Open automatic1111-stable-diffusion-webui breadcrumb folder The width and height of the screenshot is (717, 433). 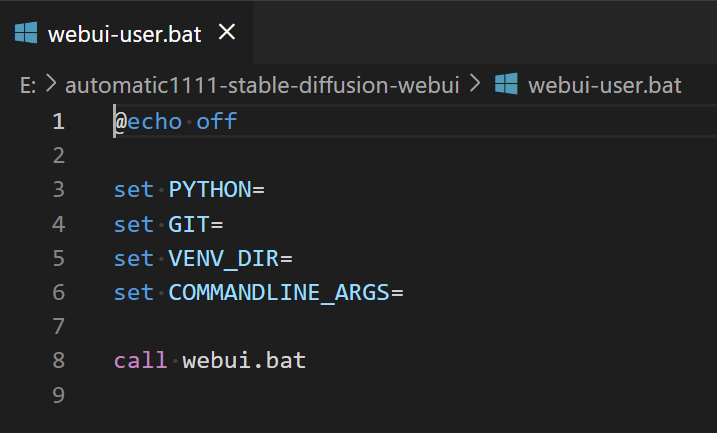tap(262, 86)
